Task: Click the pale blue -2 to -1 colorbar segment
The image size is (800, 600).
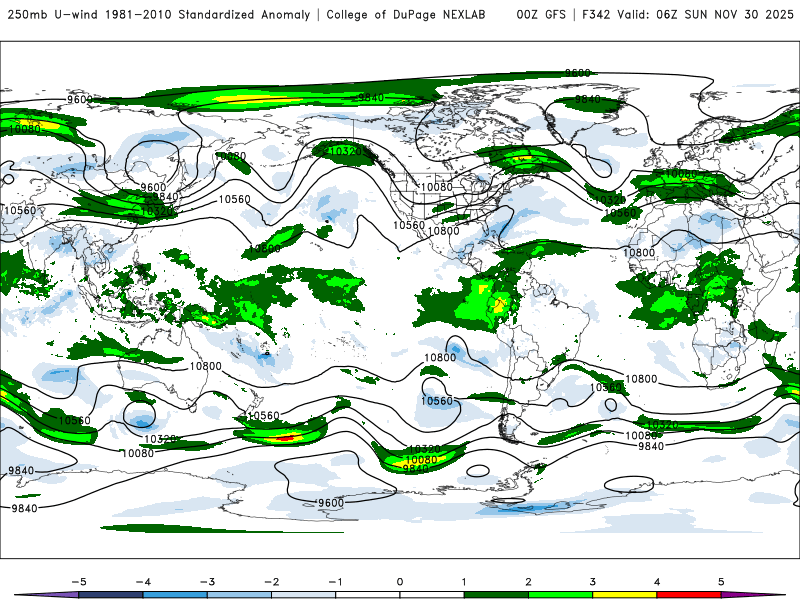Action: 304,595
